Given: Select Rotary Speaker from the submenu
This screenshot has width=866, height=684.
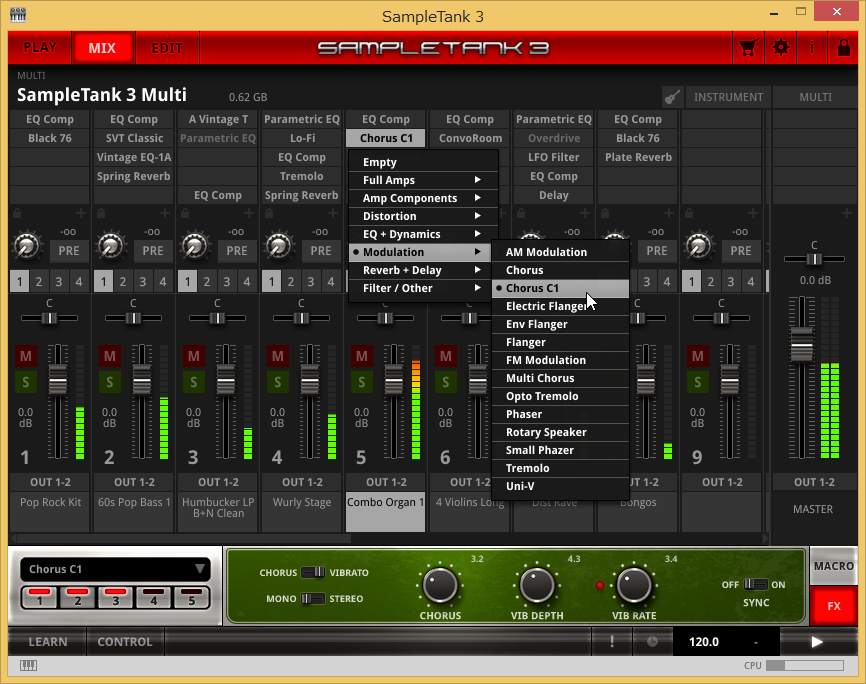Looking at the screenshot, I should [x=560, y=432].
